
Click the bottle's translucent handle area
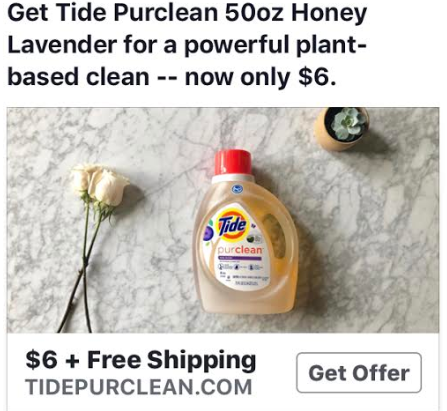(275, 235)
